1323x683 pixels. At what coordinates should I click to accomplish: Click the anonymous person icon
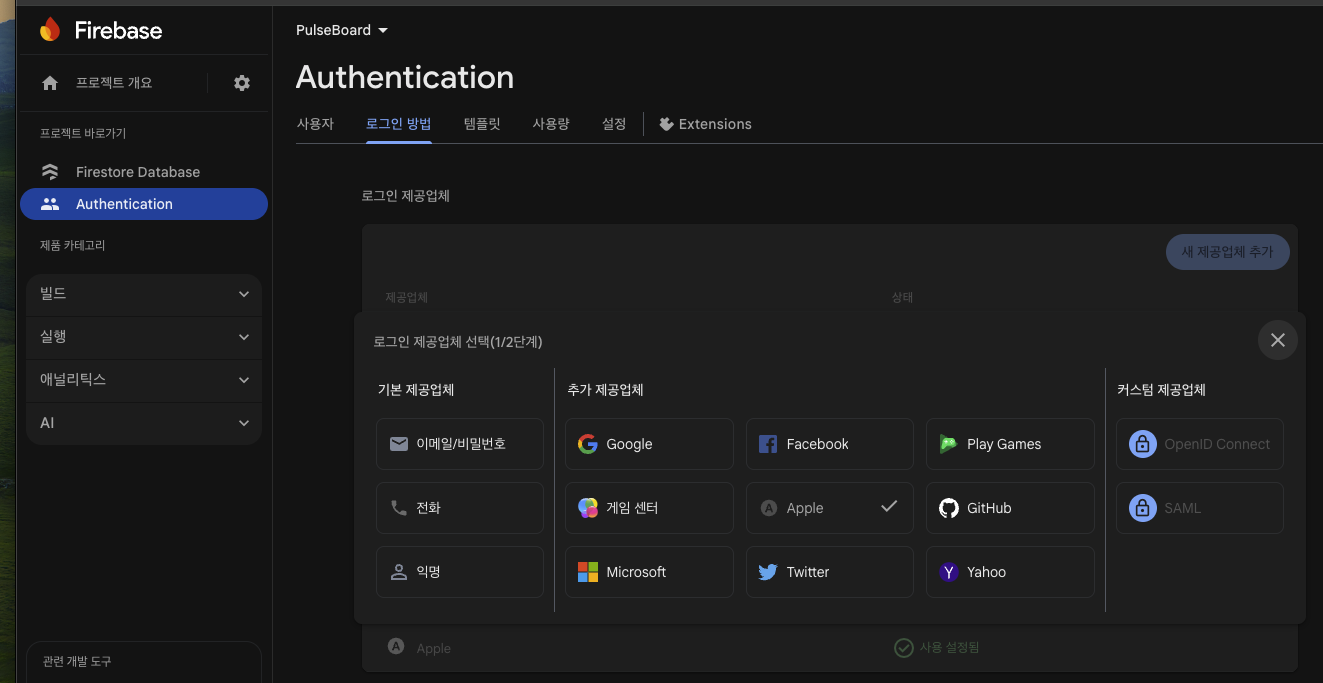[x=399, y=572]
